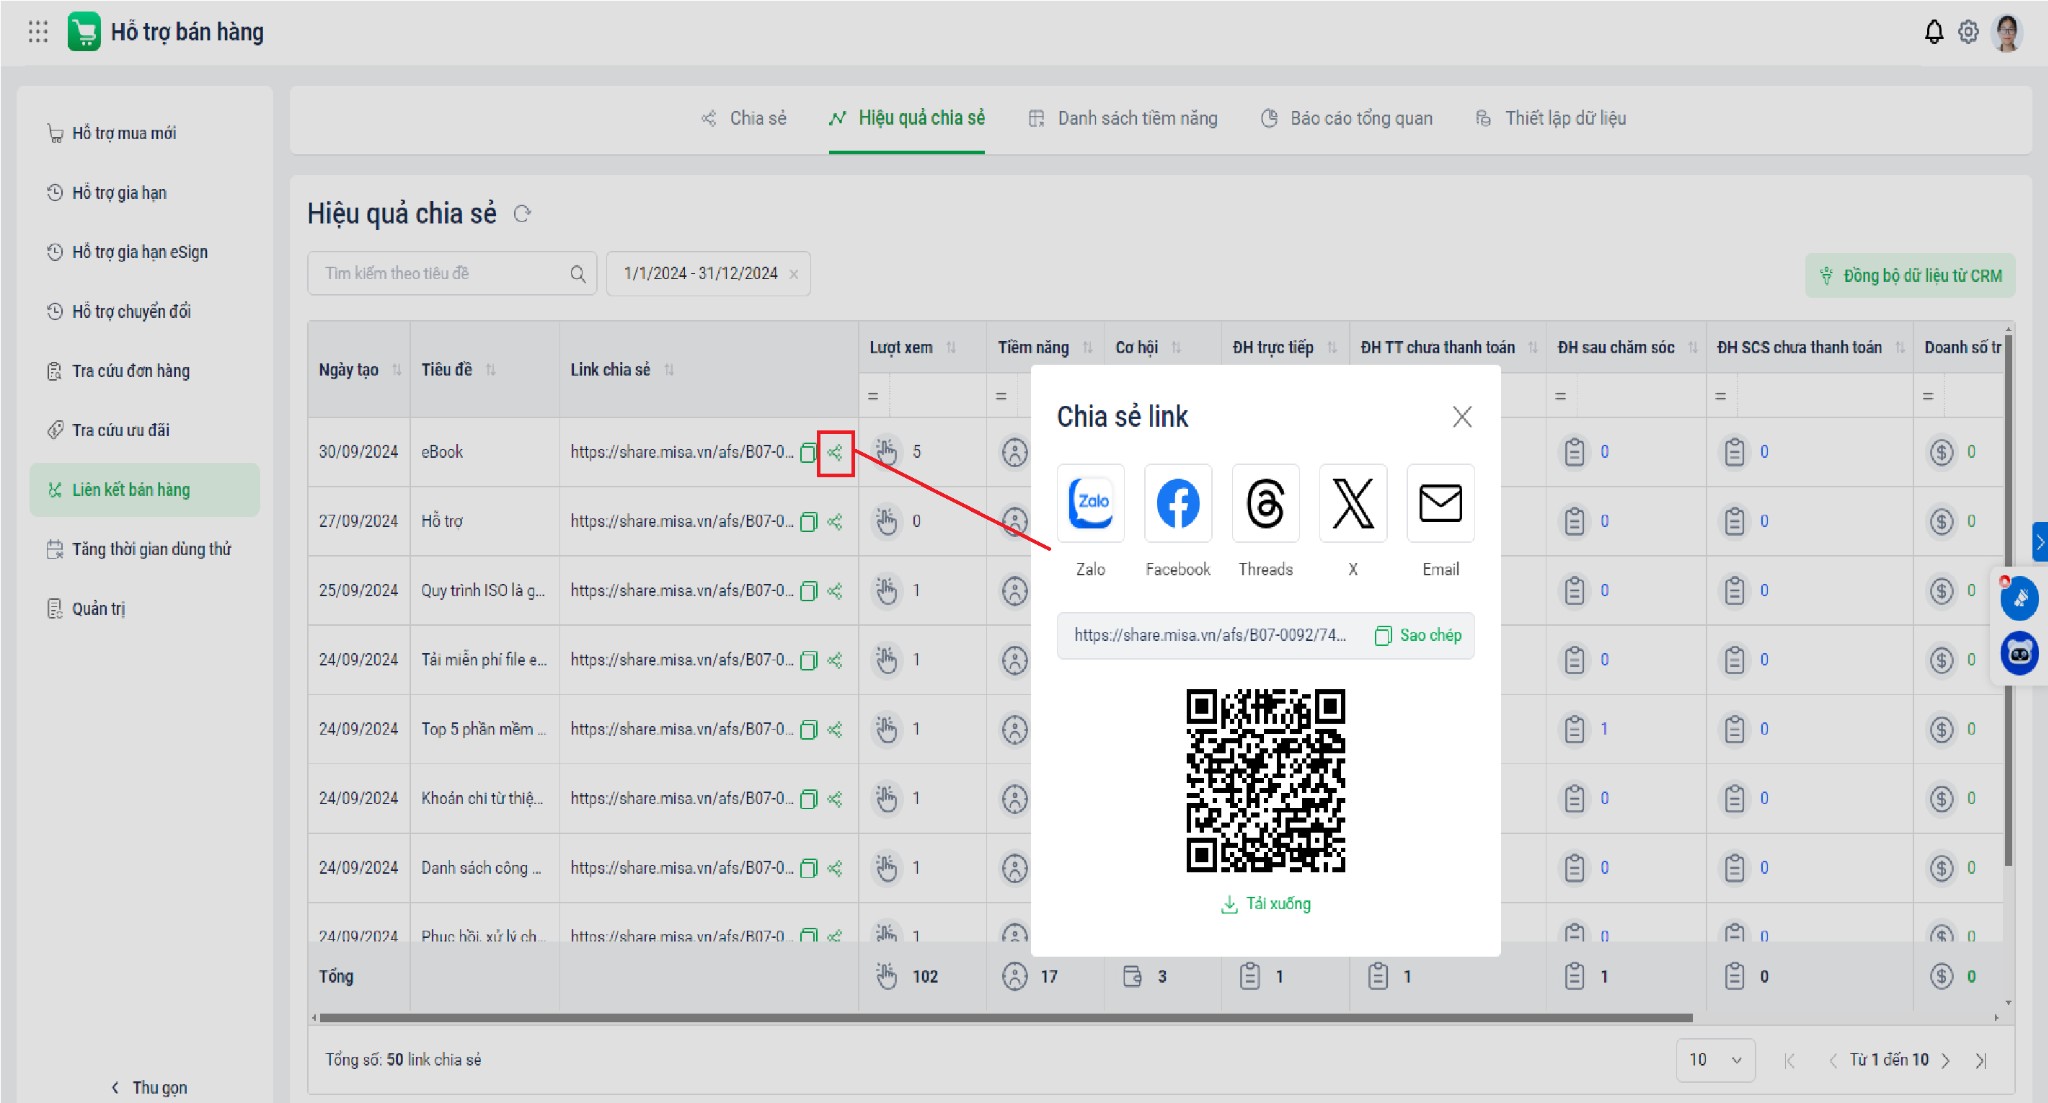Open app launcher grid icon
This screenshot has width=2048, height=1103.
[38, 32]
